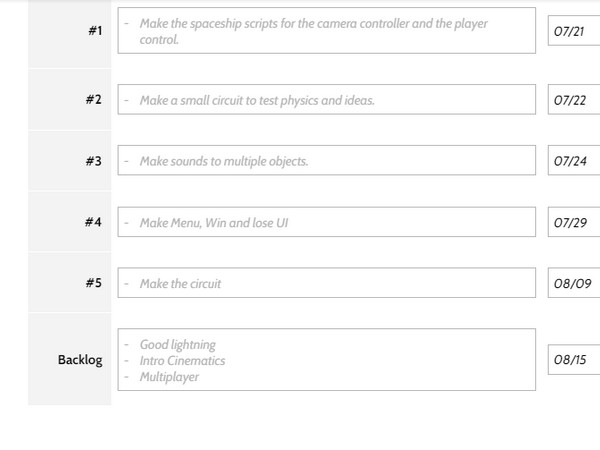The height and width of the screenshot is (450, 600).
Task: Click the #5 milestone label
Action: pos(92,283)
